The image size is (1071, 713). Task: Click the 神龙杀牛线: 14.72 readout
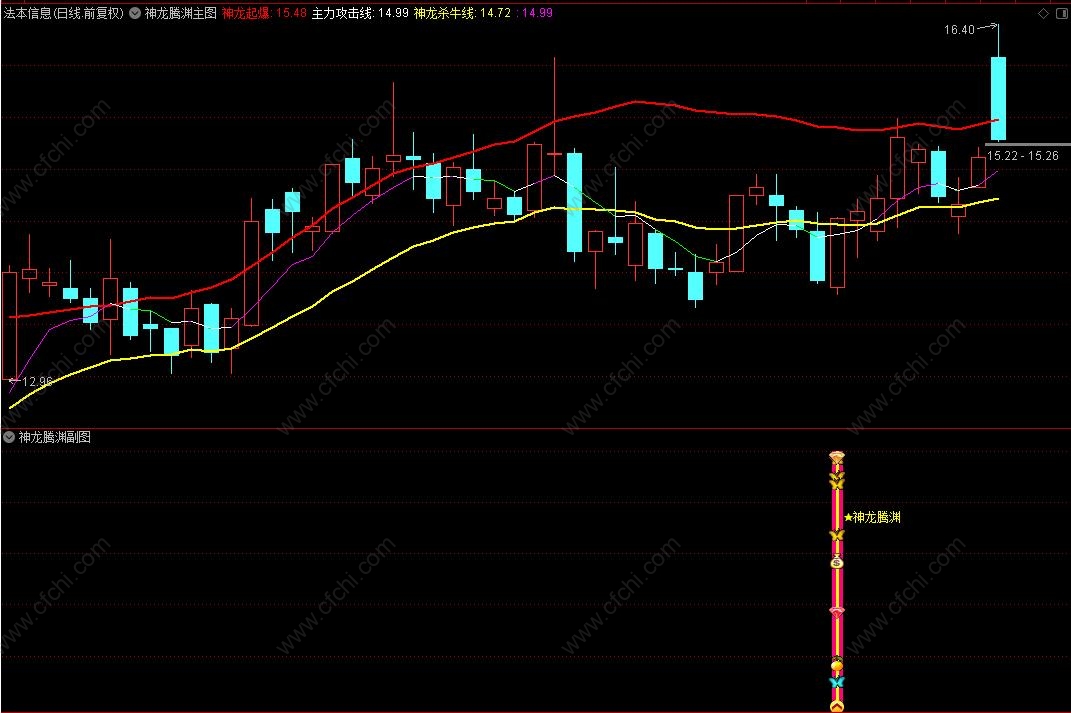click(462, 13)
